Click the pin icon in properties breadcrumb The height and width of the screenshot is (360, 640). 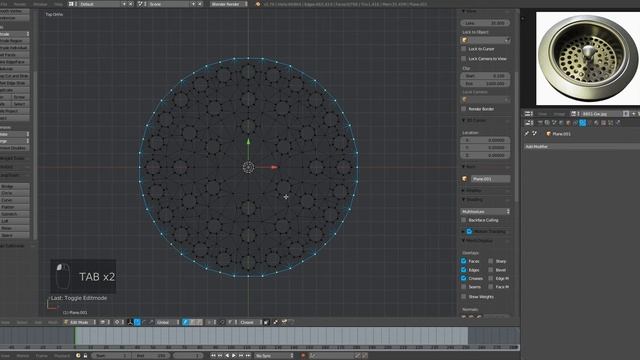[x=527, y=133]
